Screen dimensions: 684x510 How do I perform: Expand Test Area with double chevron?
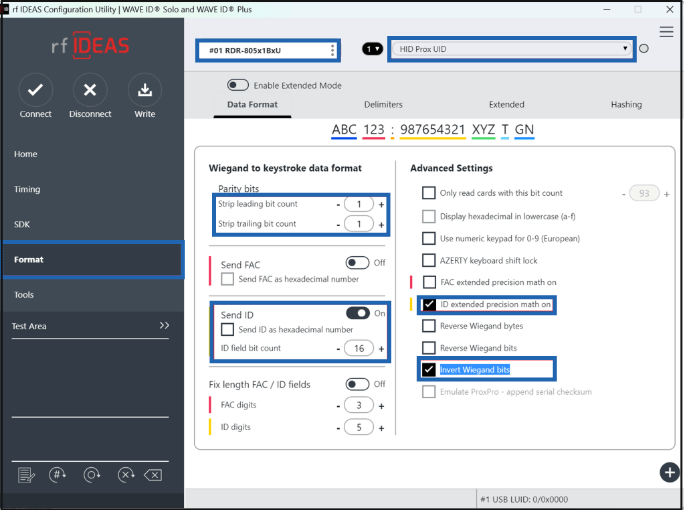pyautogui.click(x=164, y=325)
